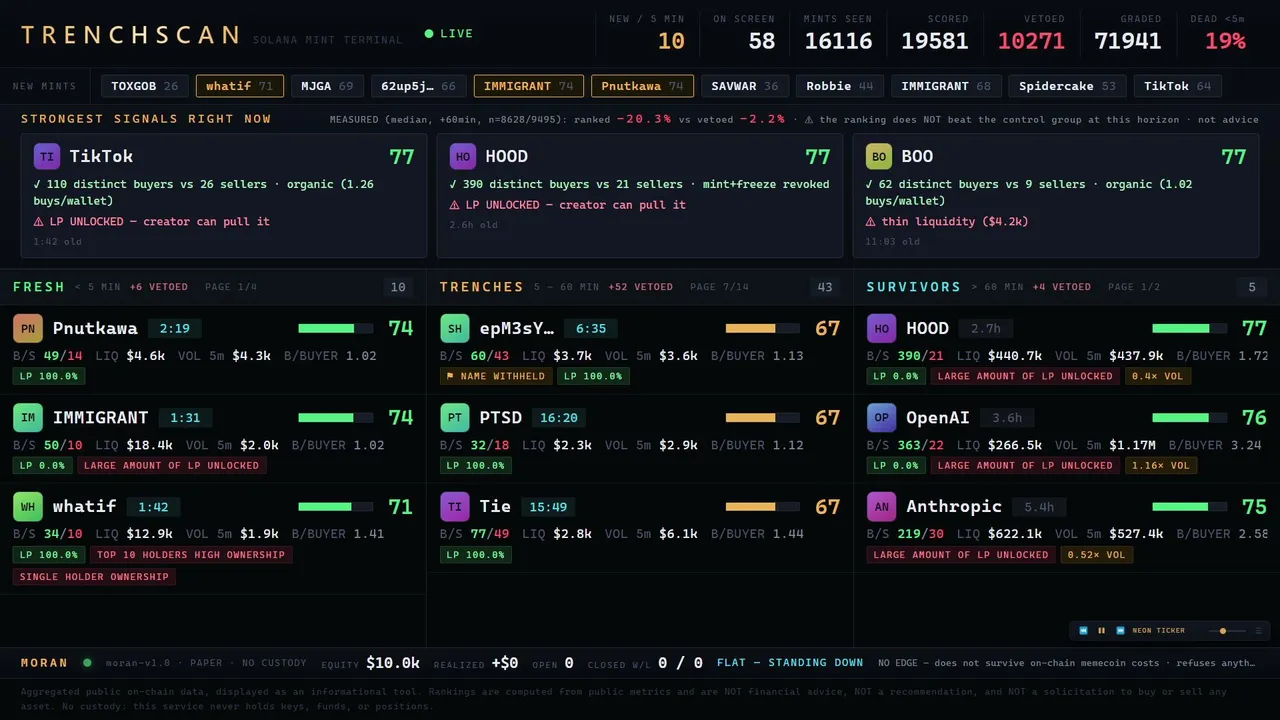This screenshot has height=720, width=1280.
Task: Click the epM3sY age timer 6:35
Action: pos(591,328)
